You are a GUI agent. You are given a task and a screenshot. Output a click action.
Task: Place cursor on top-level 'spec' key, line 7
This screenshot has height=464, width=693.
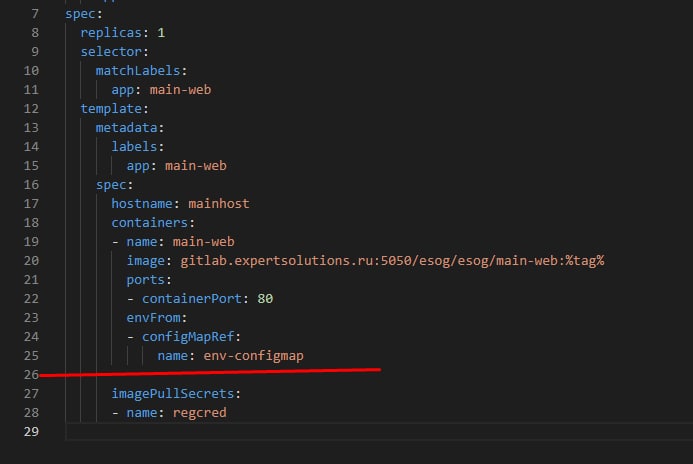[80, 14]
